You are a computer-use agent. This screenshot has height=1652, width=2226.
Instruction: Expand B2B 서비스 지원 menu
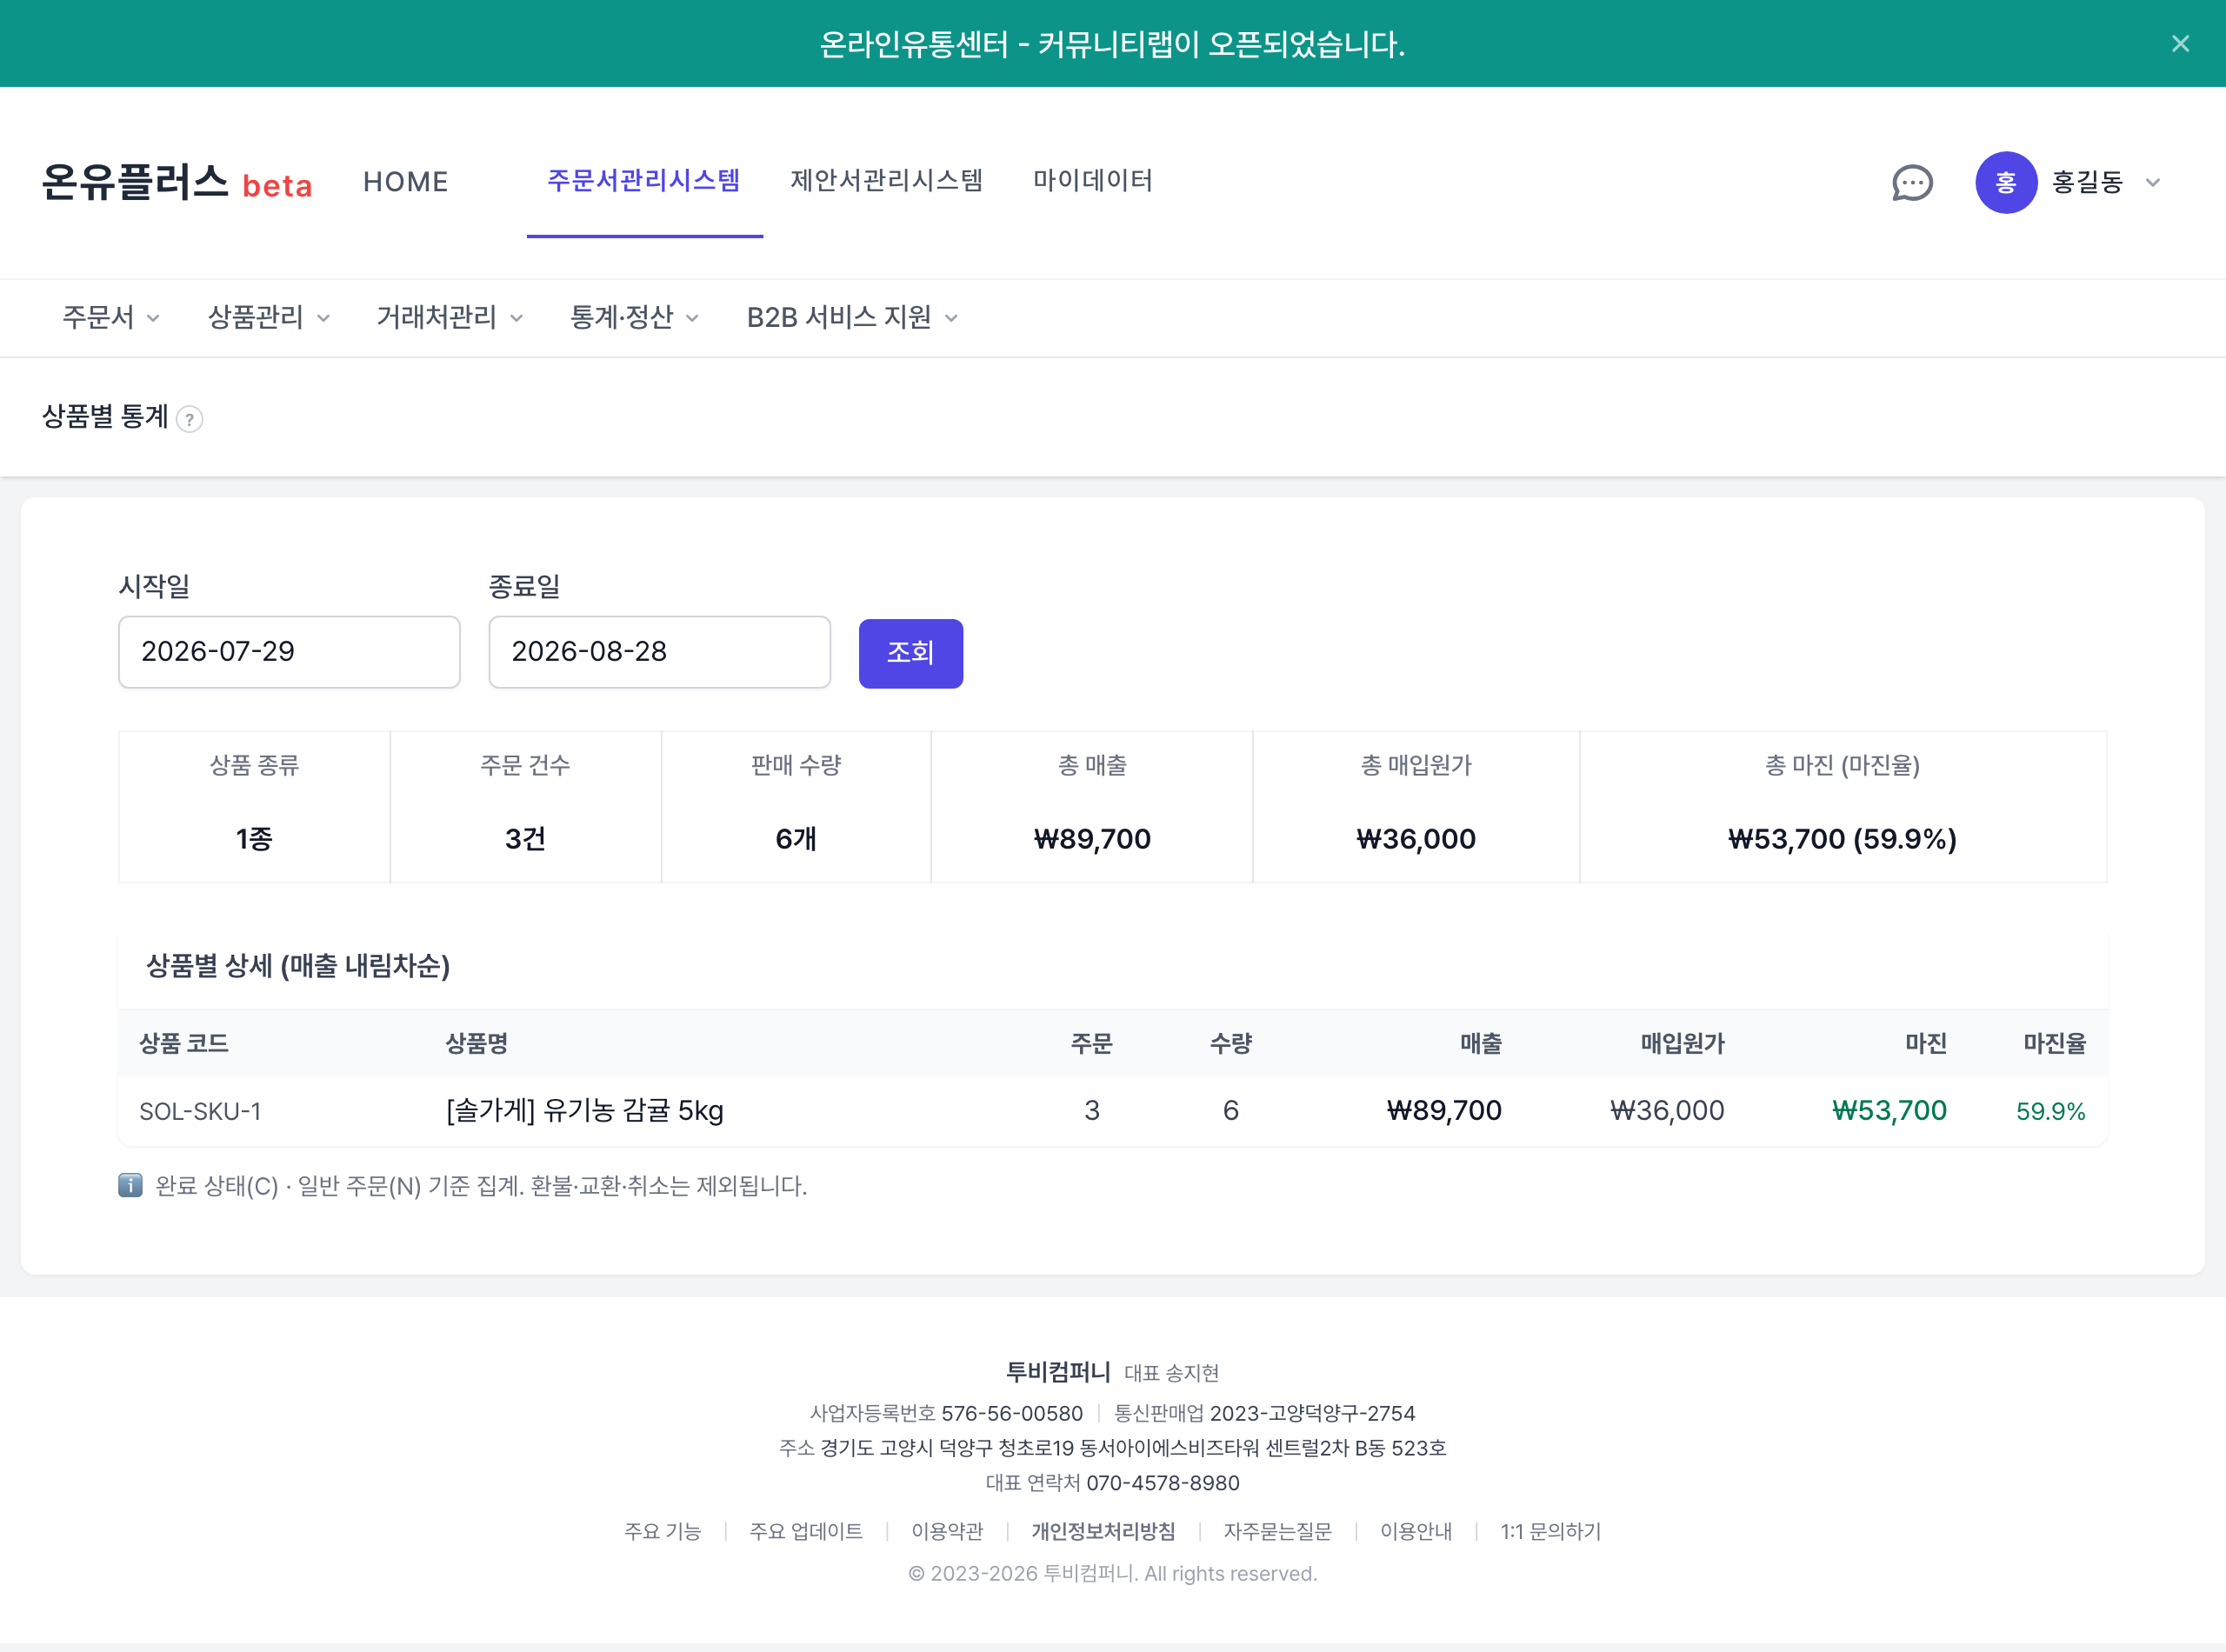[x=852, y=318]
